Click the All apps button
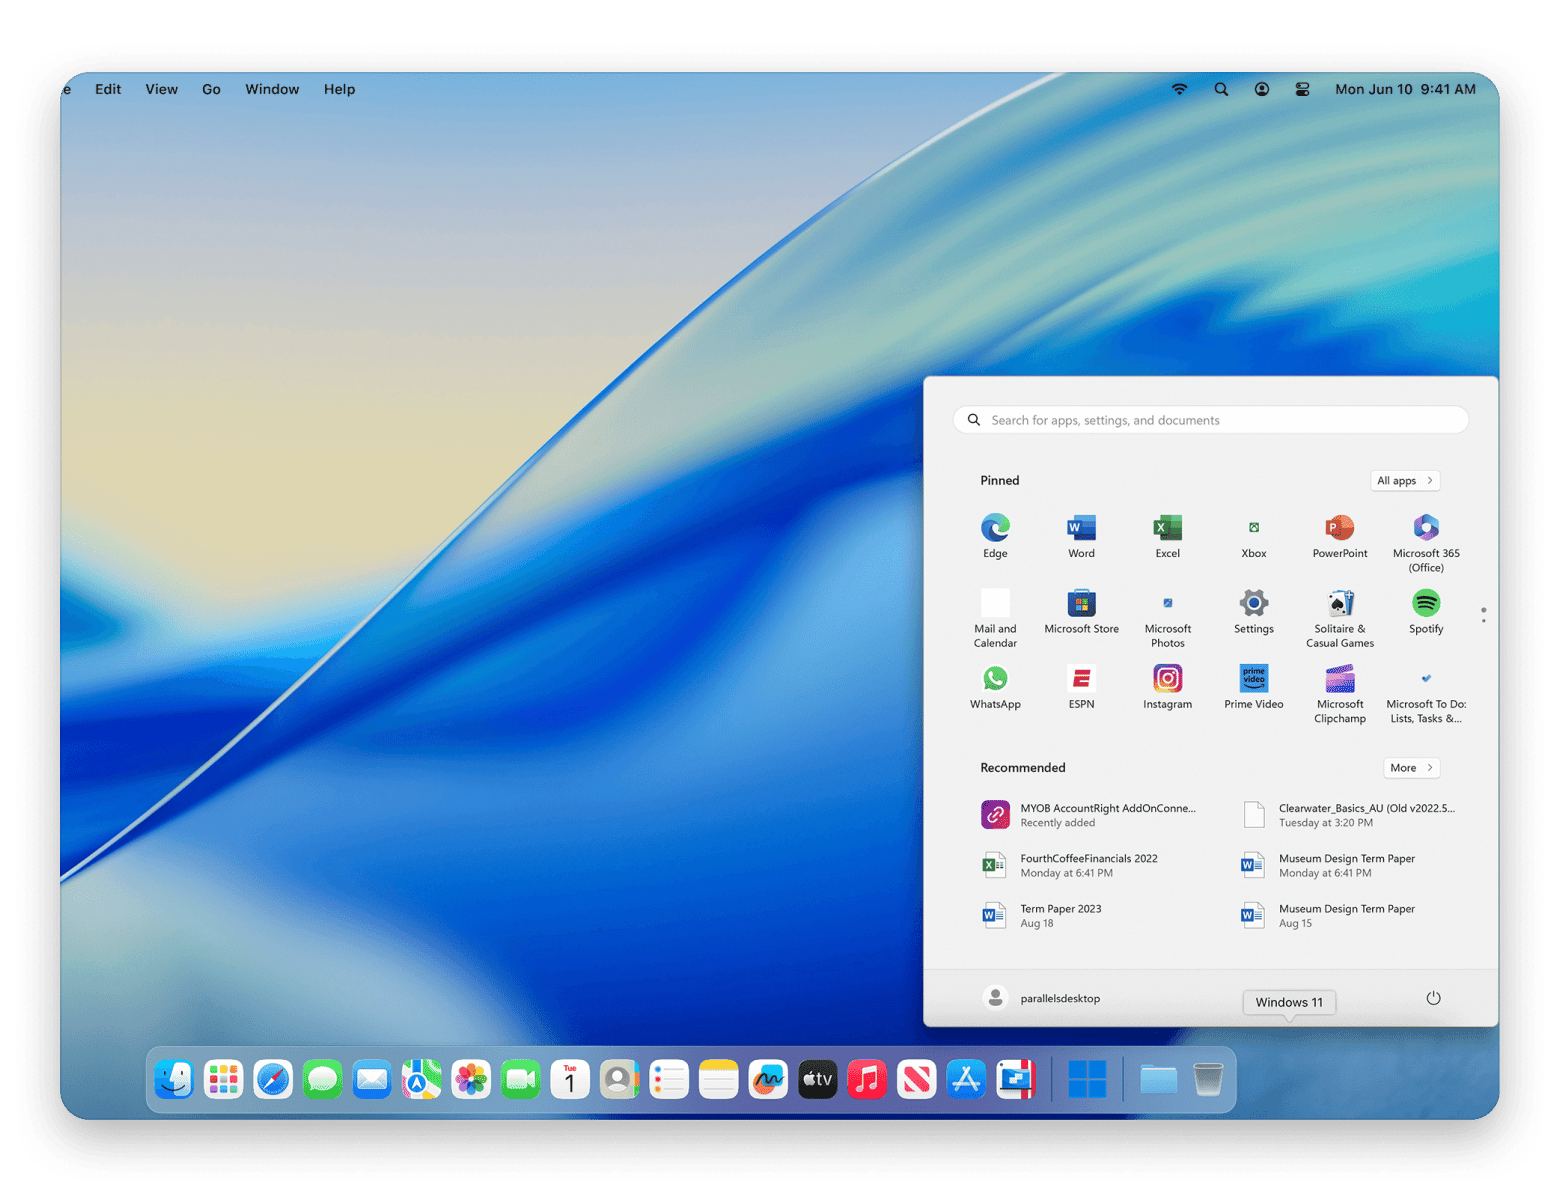Viewport: 1560px width, 1200px height. [1404, 481]
